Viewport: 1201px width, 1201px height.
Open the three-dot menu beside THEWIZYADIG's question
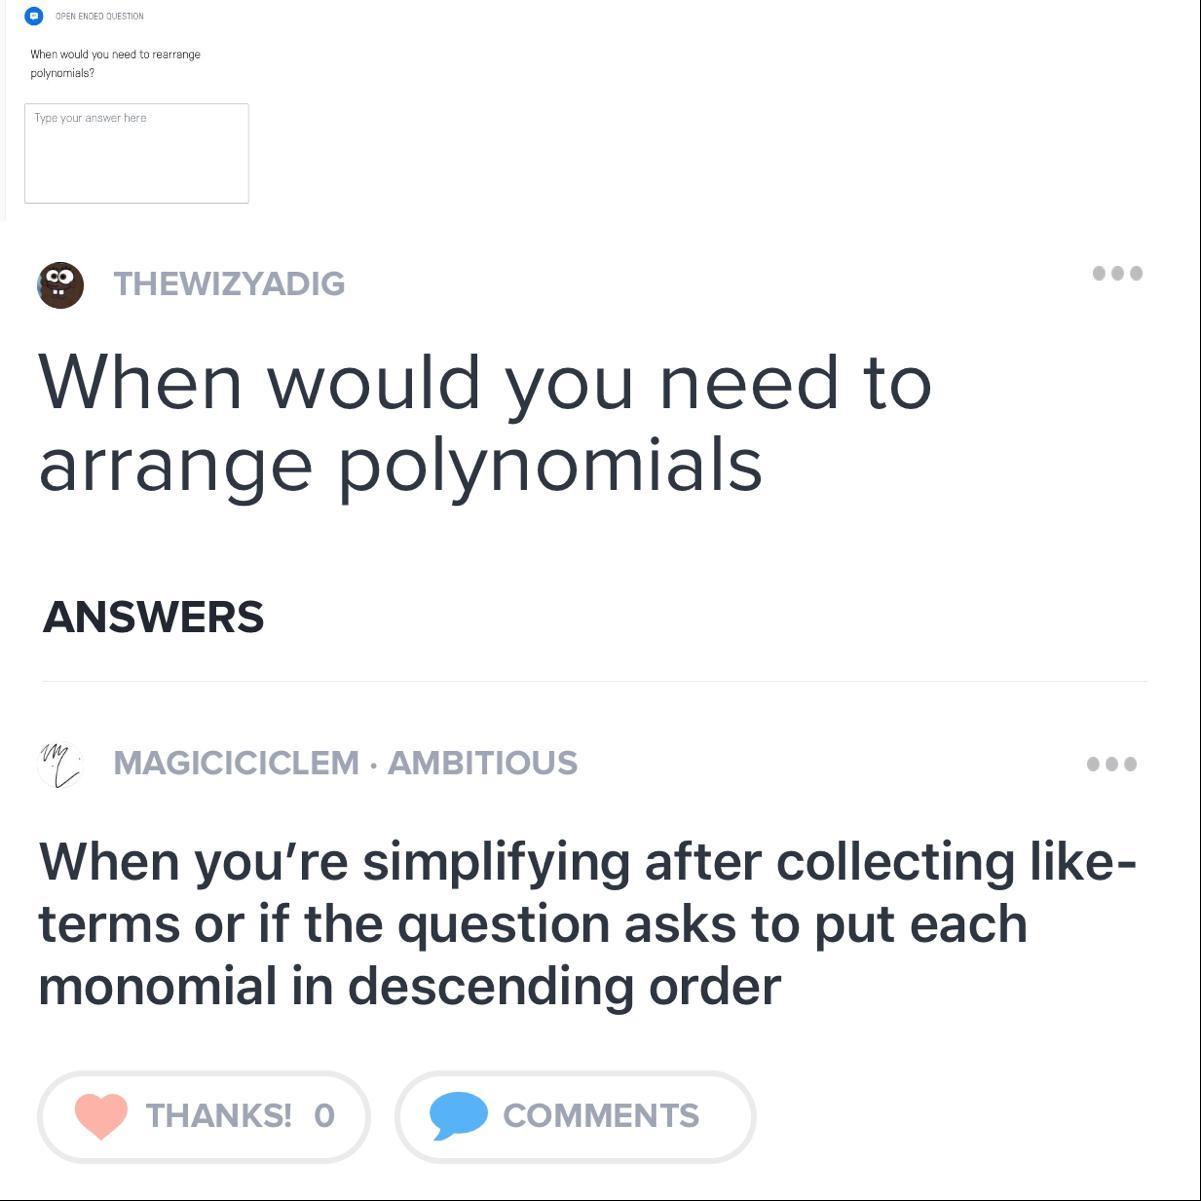coord(1117,273)
